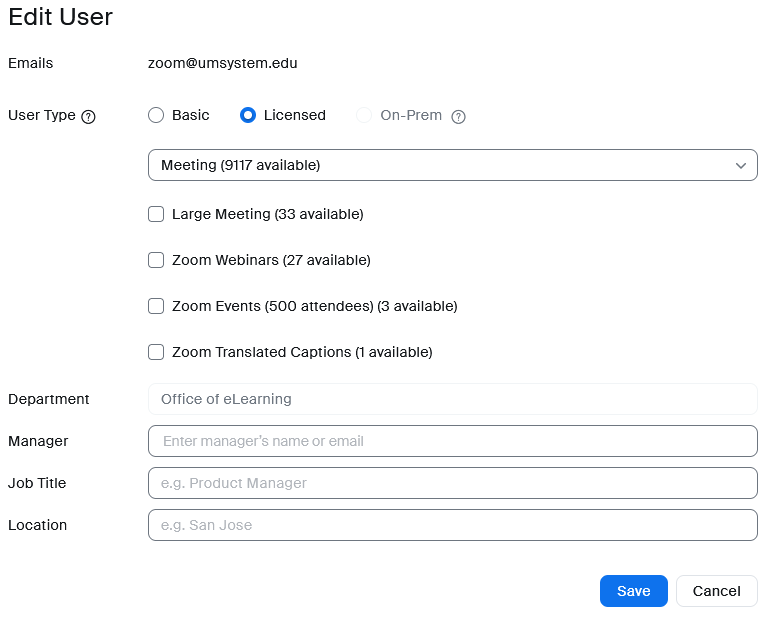Focus the Manager name or email field
The image size is (775, 627).
[453, 441]
